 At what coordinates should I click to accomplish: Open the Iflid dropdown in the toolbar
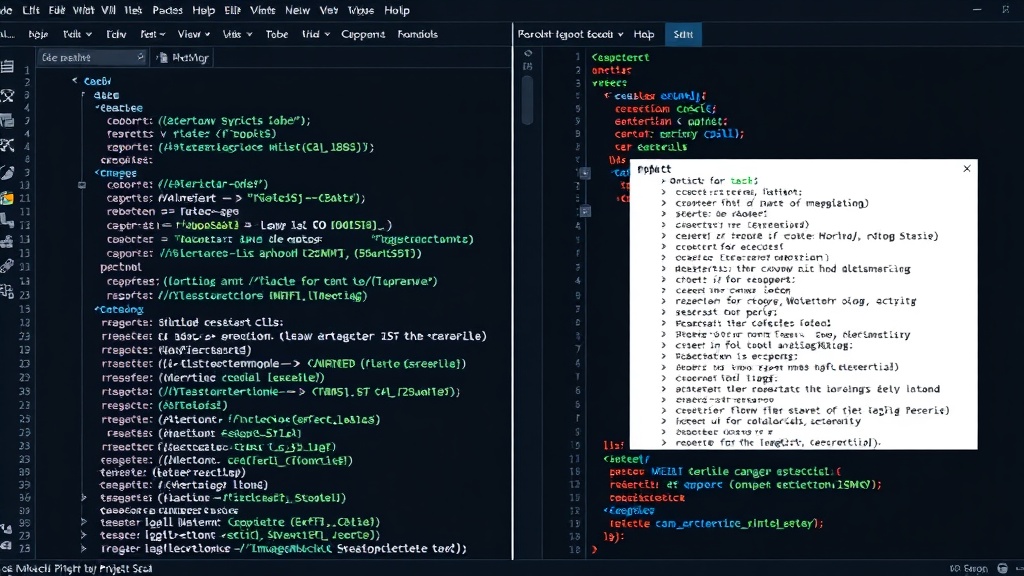(x=316, y=34)
